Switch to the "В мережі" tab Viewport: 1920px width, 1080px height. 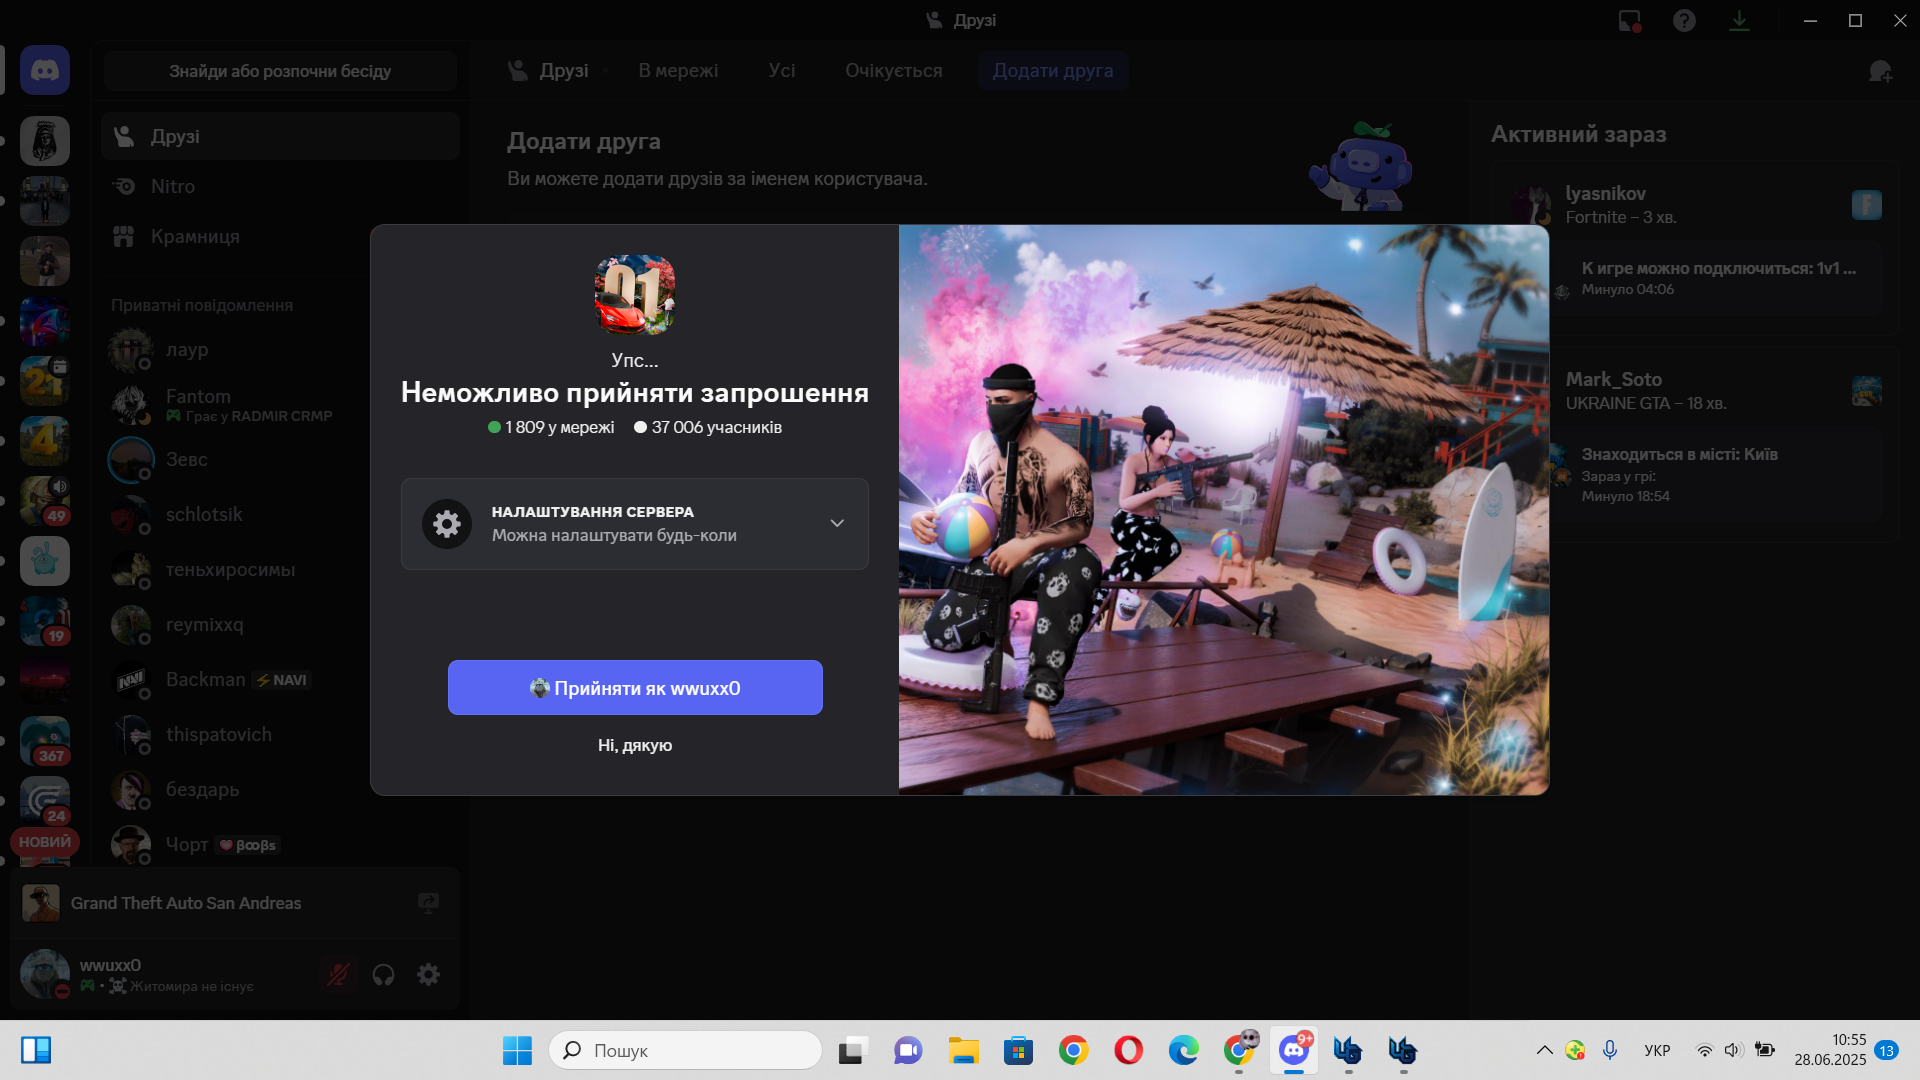click(x=678, y=71)
